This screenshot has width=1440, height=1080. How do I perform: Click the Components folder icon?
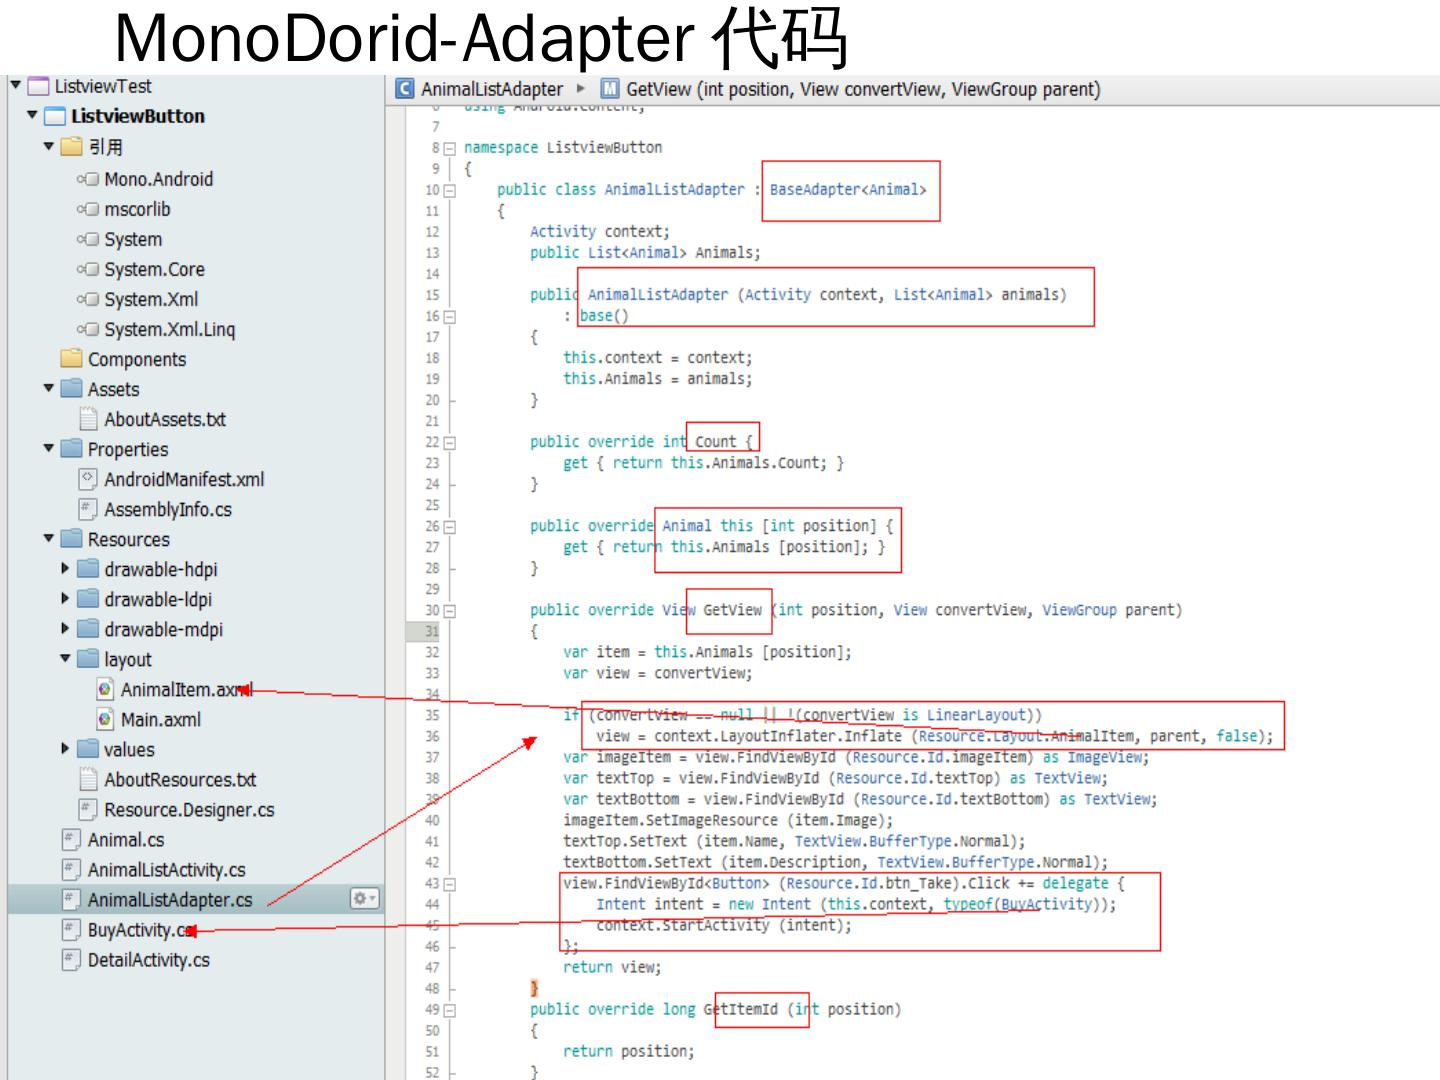(x=71, y=358)
